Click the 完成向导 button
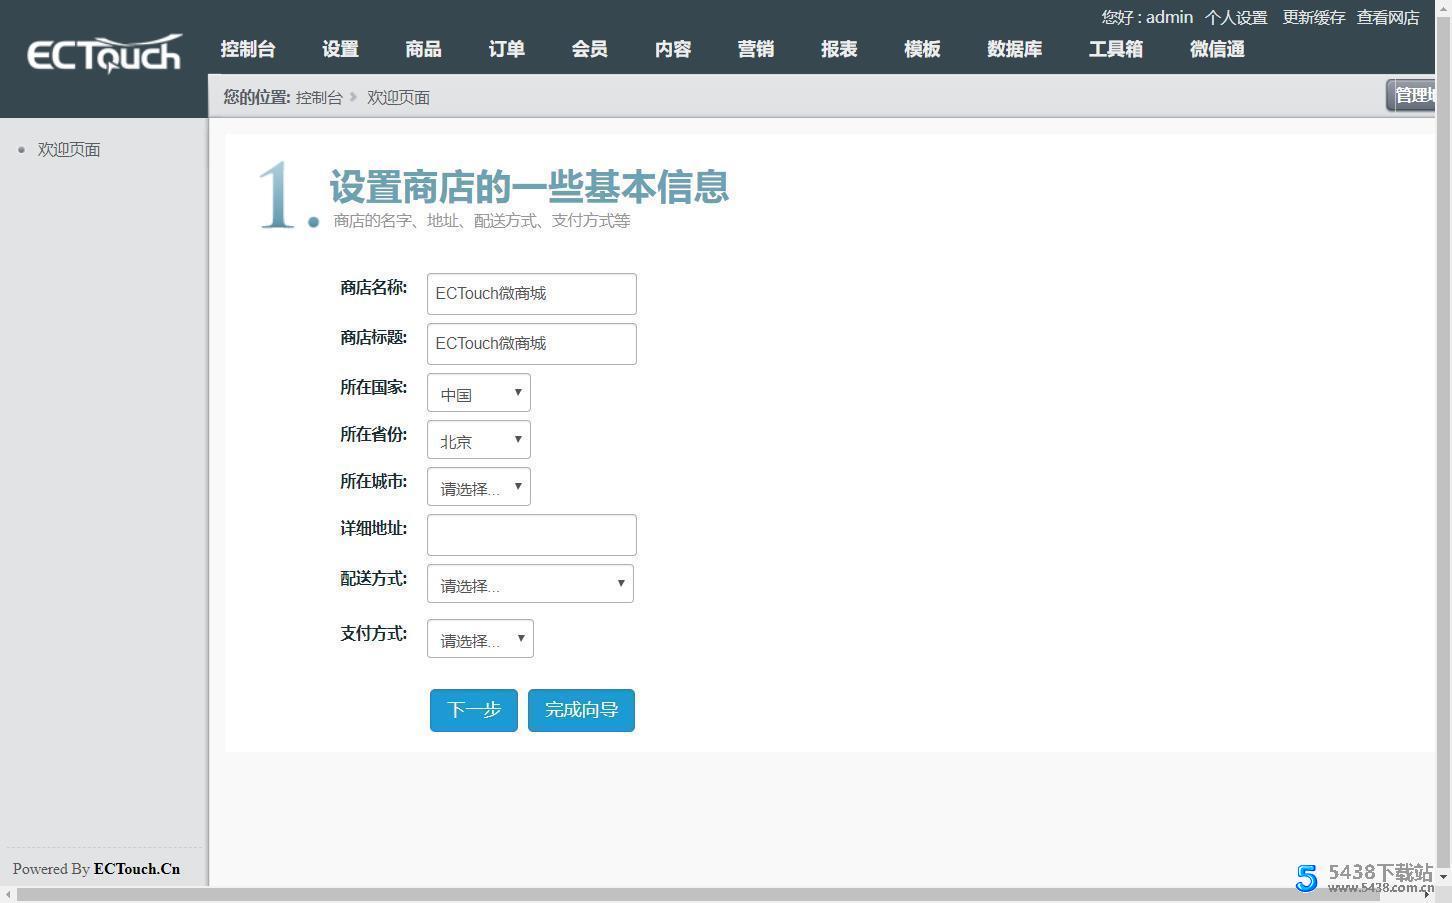 [x=581, y=710]
